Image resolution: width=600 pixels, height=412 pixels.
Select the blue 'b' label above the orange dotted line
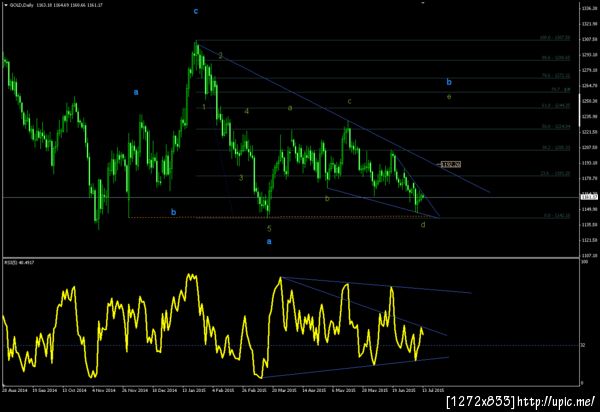[173, 212]
